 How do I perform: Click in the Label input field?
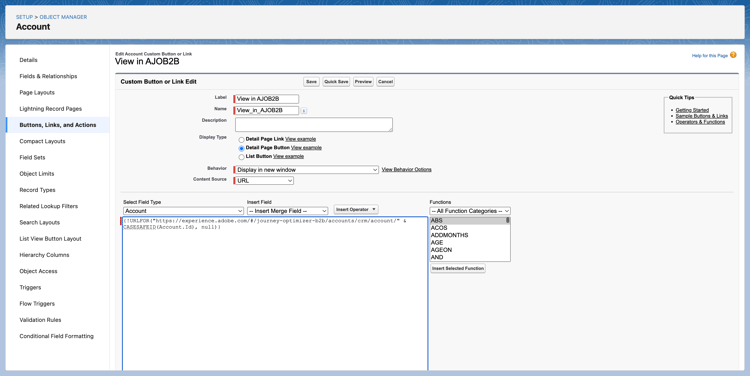coord(266,99)
